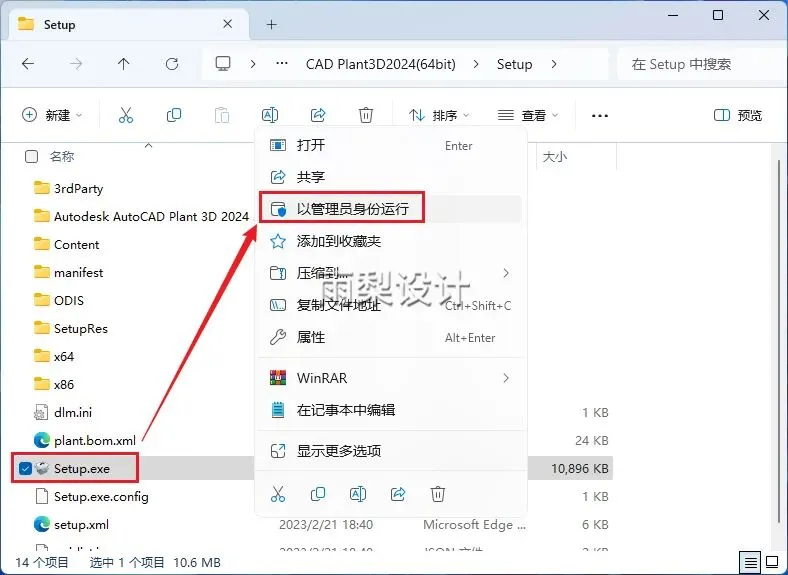
Task: Open the 排序 sort dropdown
Action: point(439,116)
